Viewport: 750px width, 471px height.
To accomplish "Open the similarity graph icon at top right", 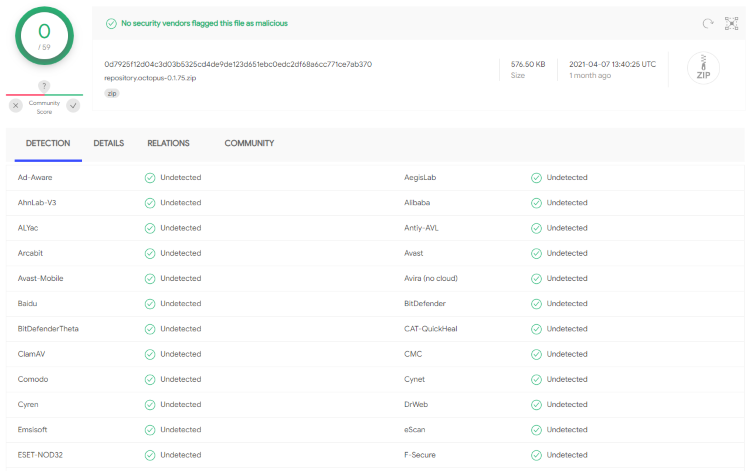I will click(731, 23).
